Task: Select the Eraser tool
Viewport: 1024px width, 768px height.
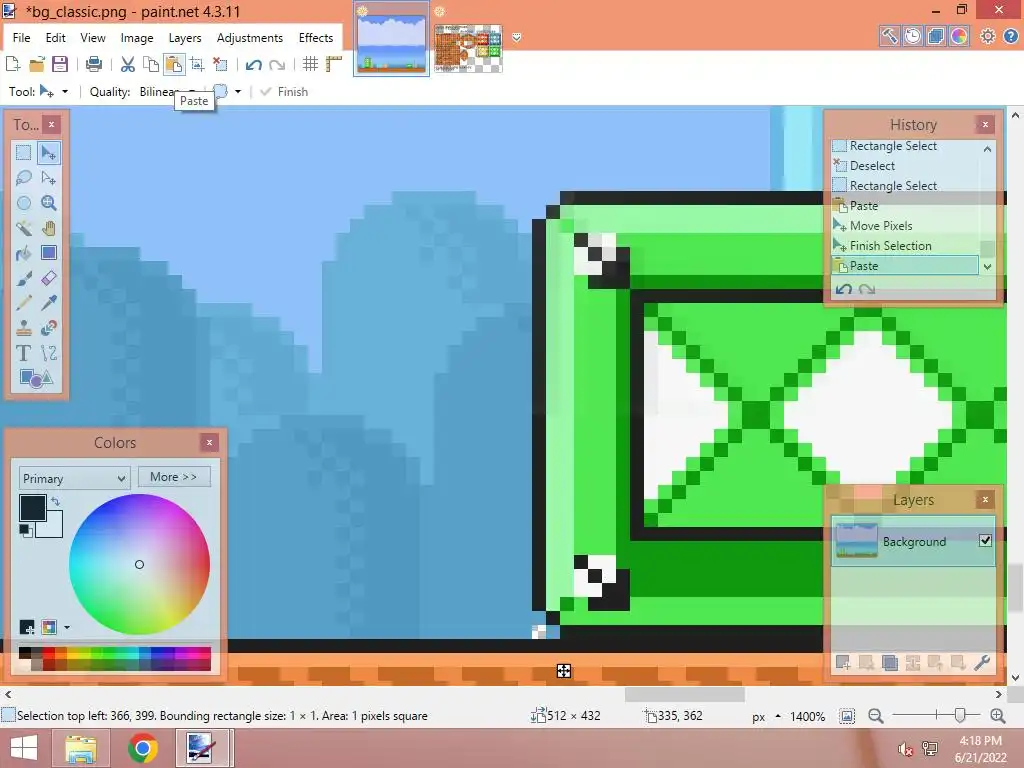Action: [x=48, y=278]
